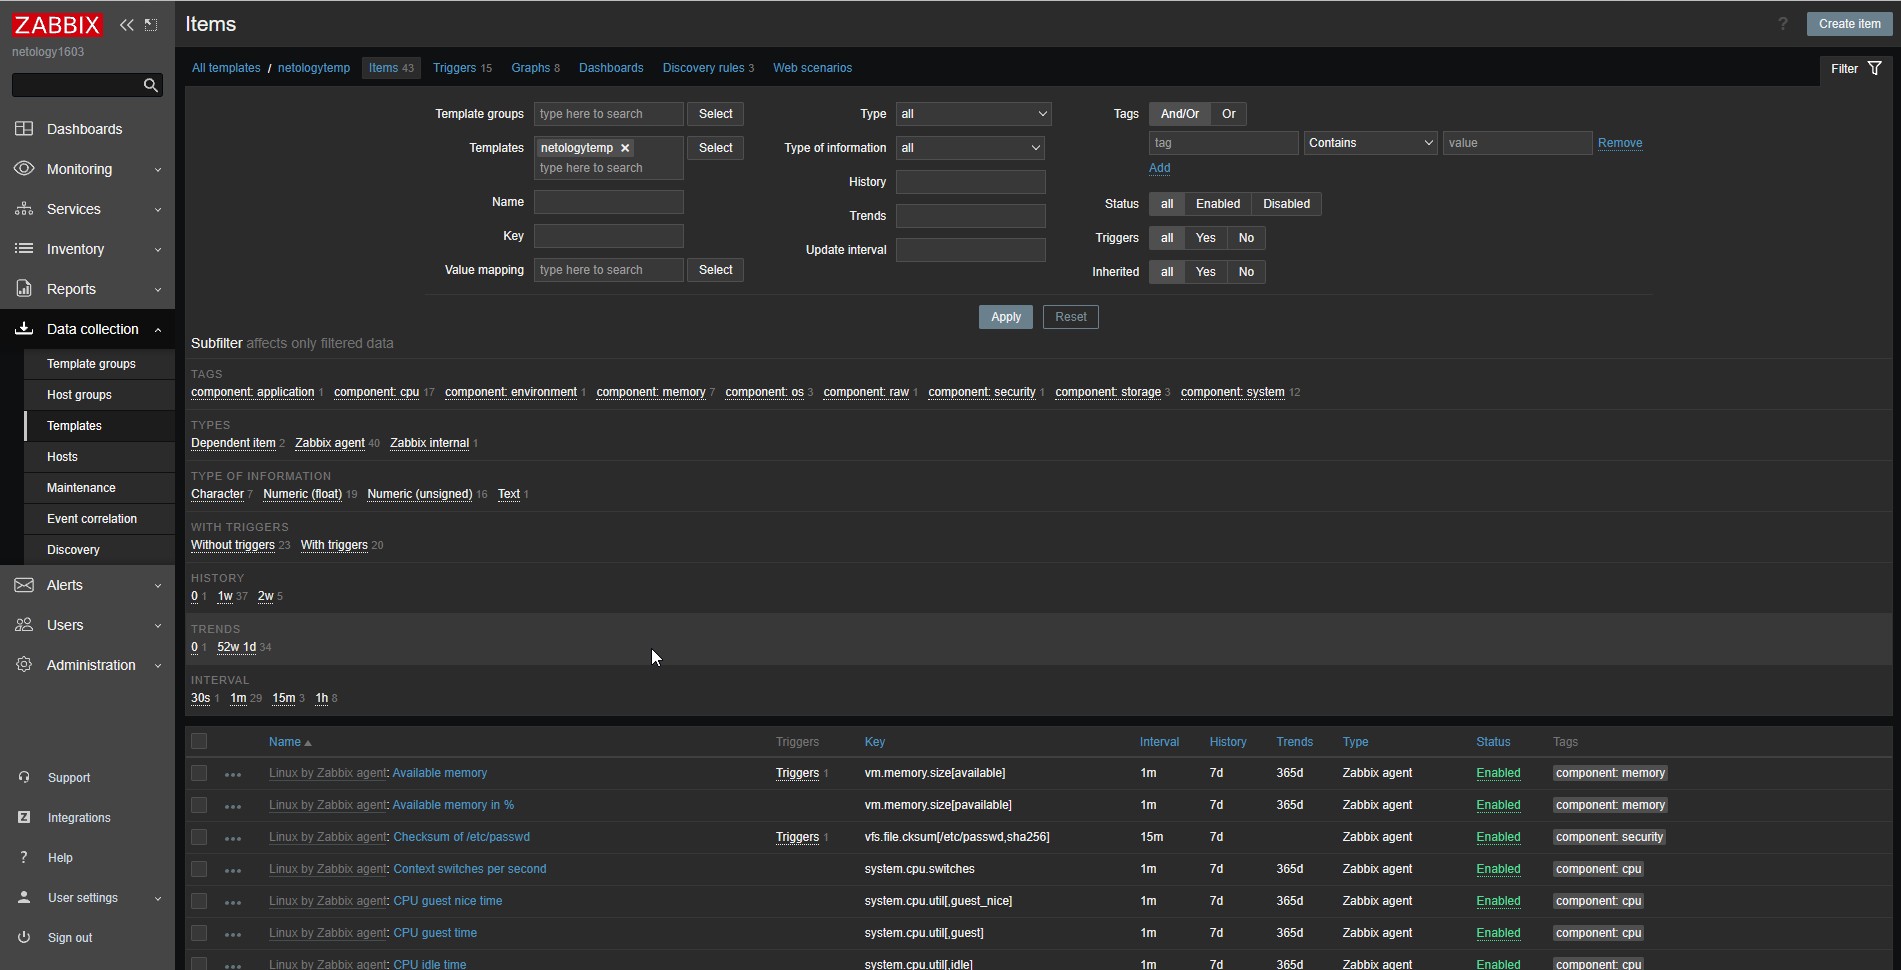The width and height of the screenshot is (1901, 970).
Task: Toggle the Filter panel button
Action: 1856,69
